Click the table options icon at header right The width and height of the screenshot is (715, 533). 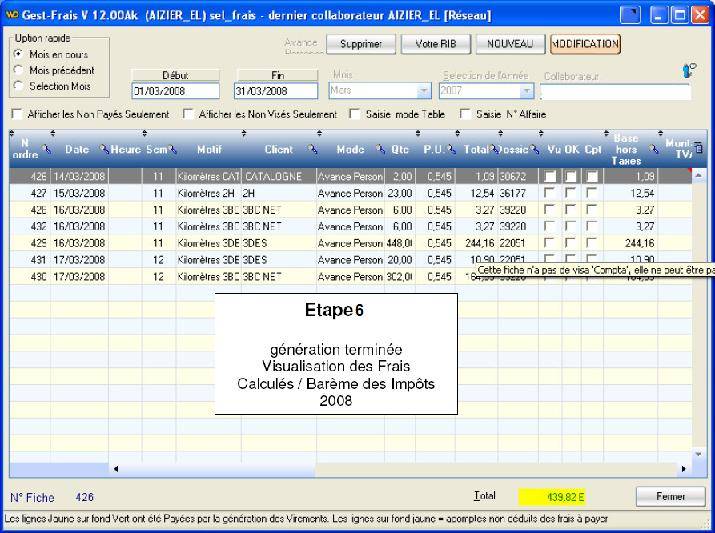[698, 148]
